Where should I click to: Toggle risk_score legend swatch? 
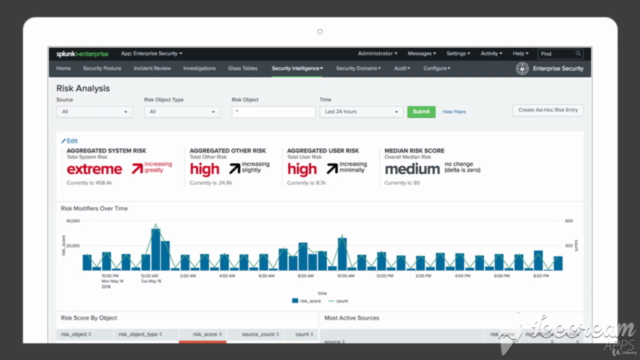tap(295, 301)
